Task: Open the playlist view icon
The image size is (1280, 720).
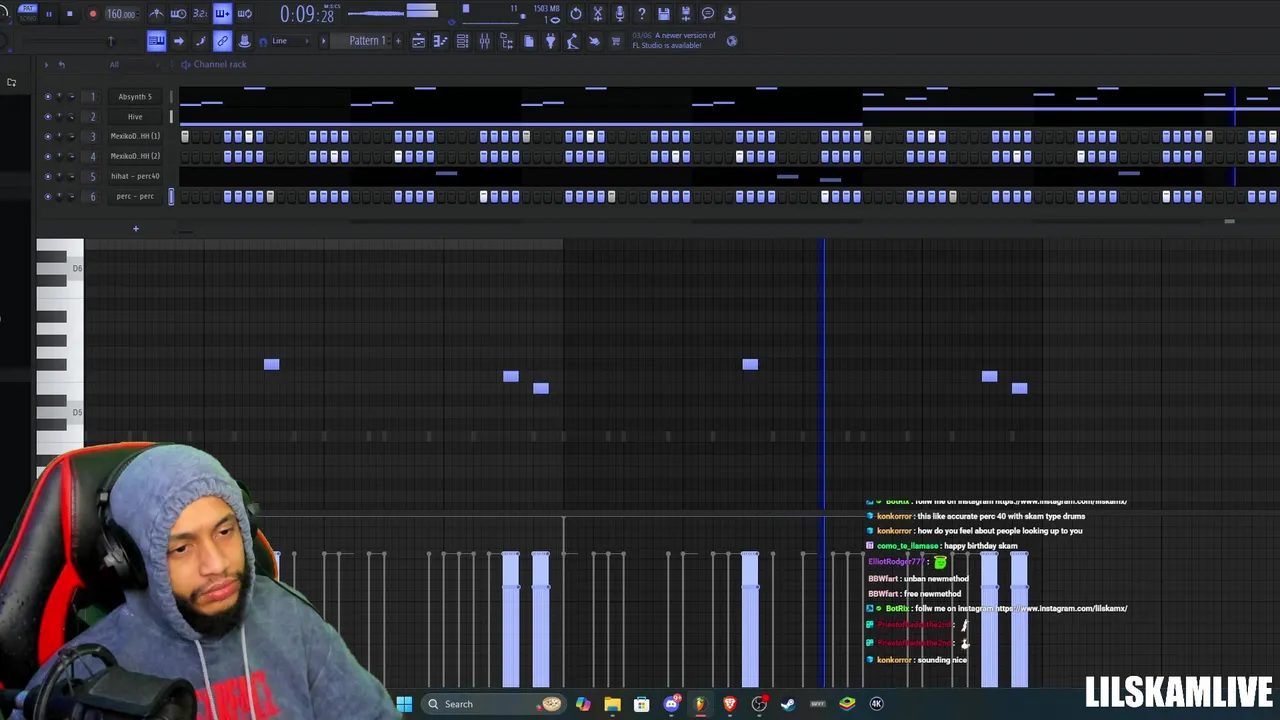Action: (419, 41)
